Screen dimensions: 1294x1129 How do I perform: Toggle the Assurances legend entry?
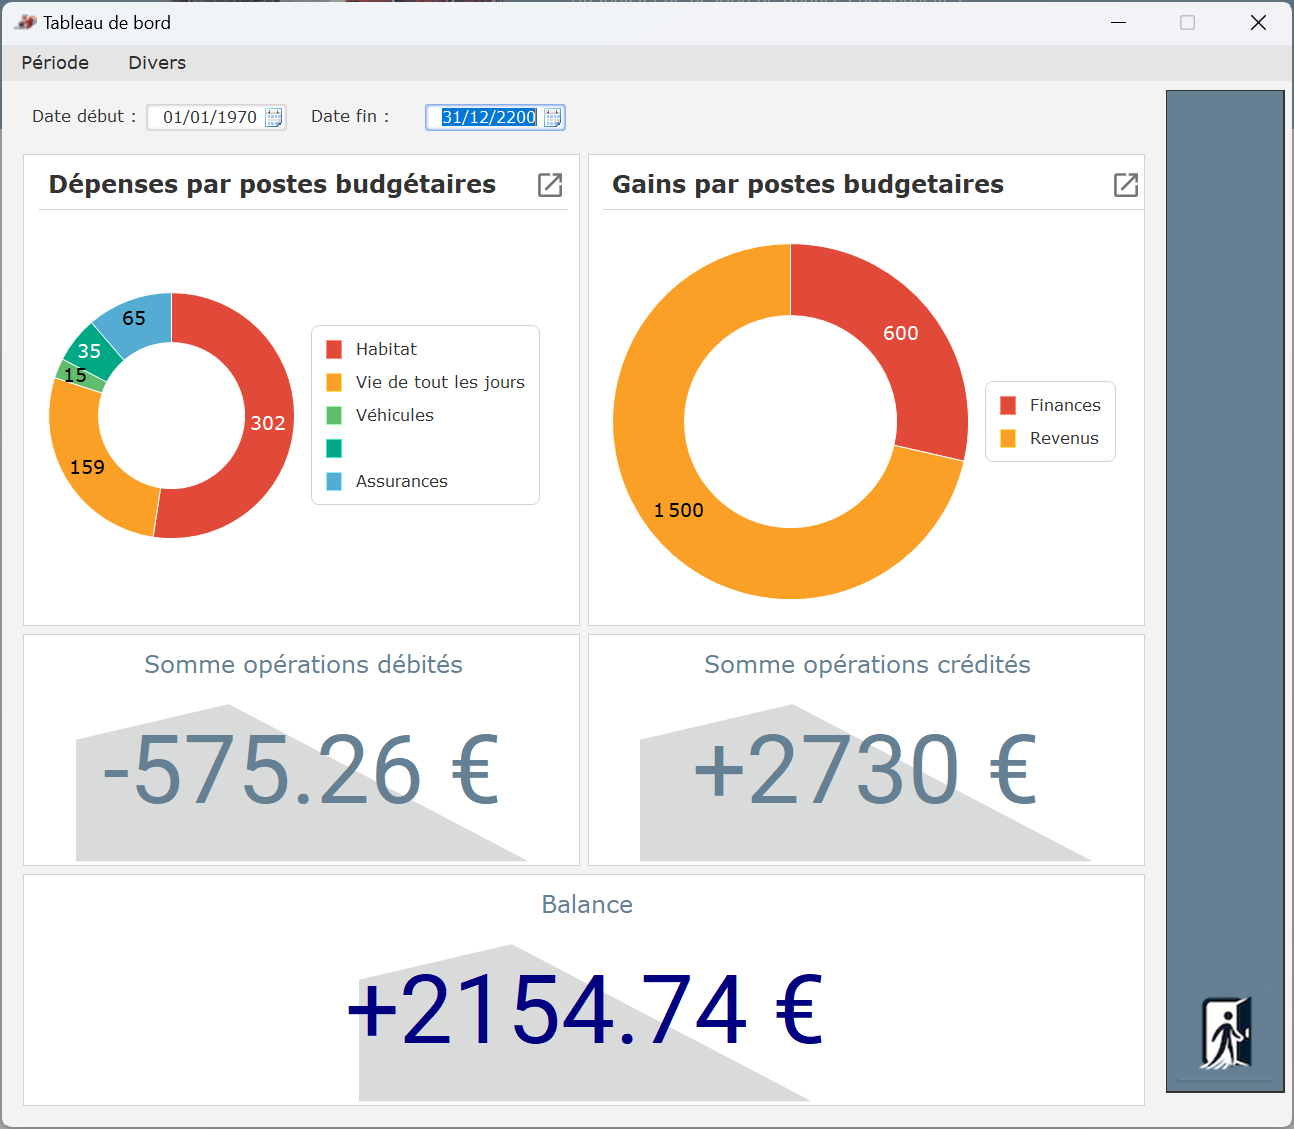pos(401,482)
